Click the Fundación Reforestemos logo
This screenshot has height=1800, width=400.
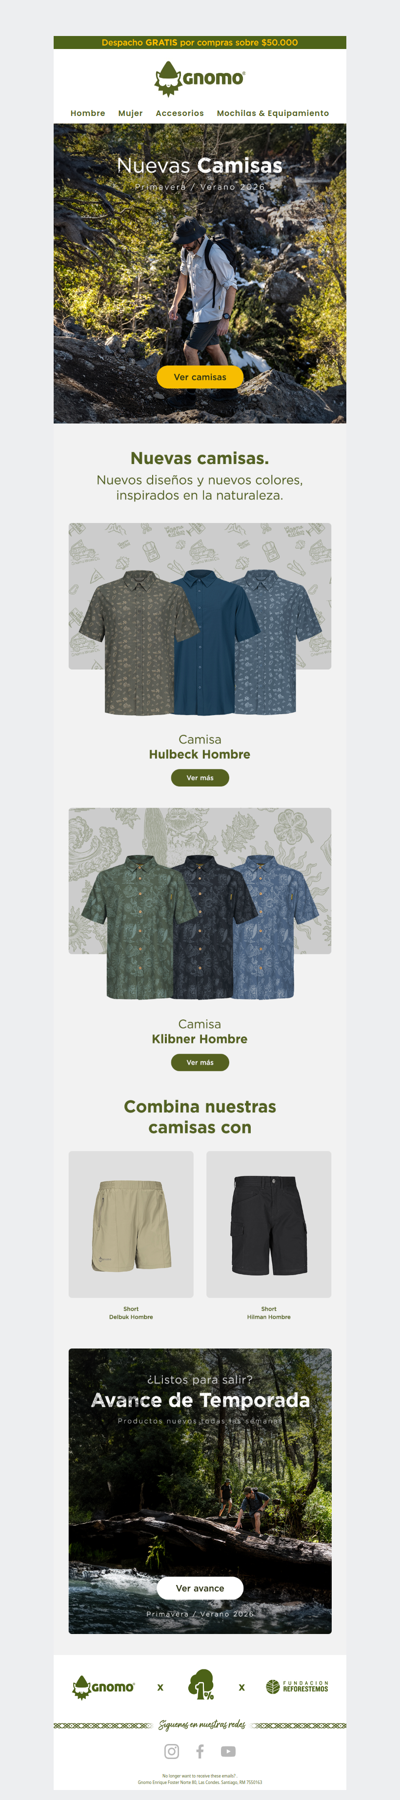click(297, 1686)
